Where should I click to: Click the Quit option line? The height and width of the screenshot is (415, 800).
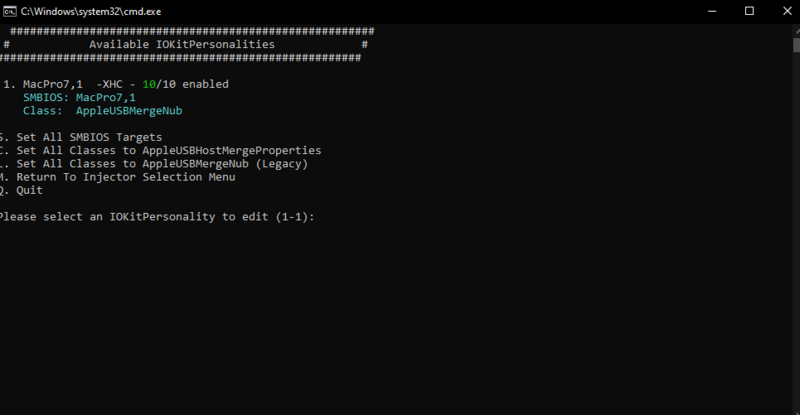25,190
